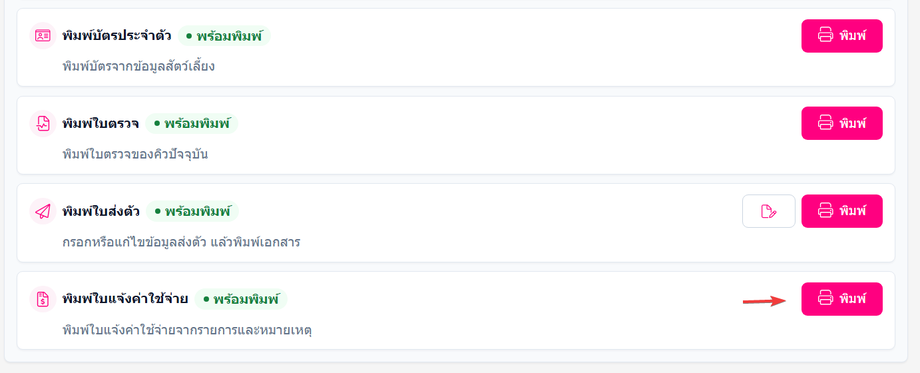Select the พิมพ์ใบตรวจ title
Viewport: 920px width, 373px height.
100,123
